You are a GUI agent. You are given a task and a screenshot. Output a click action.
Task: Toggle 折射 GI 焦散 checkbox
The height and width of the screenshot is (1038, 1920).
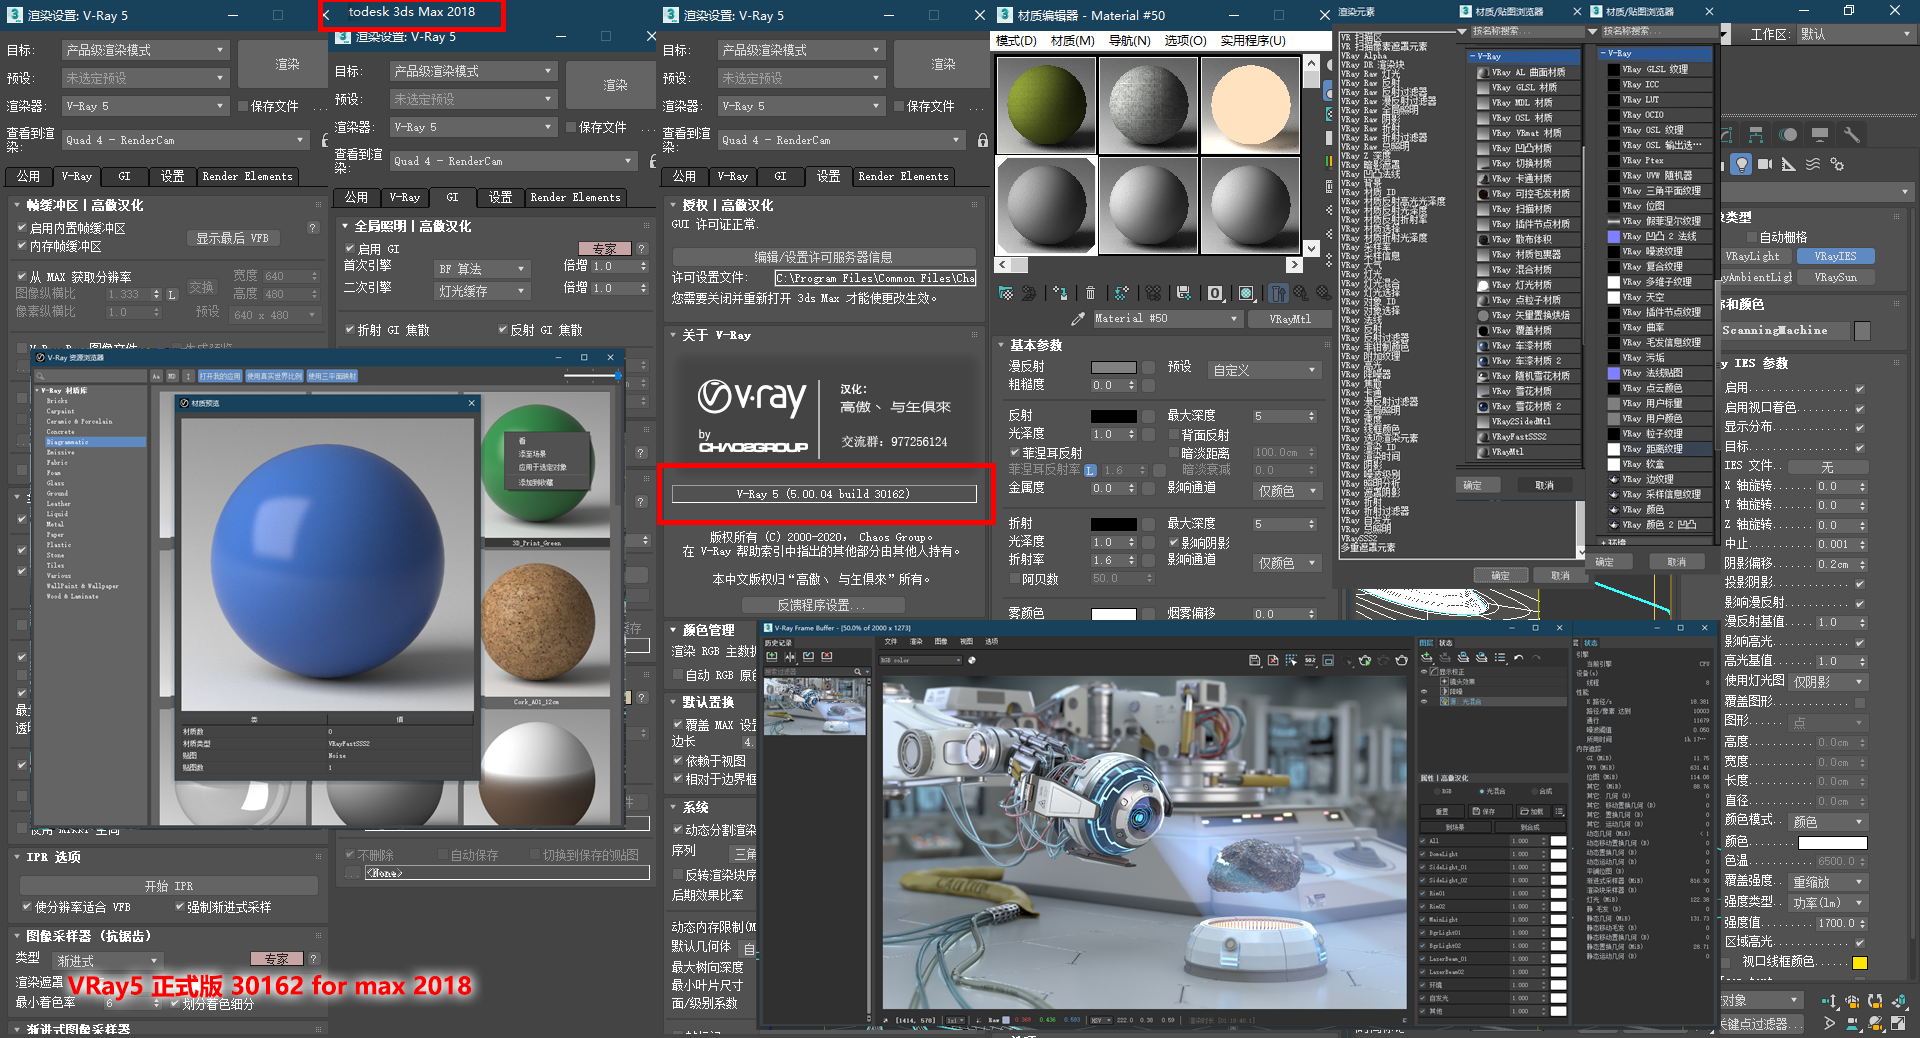[350, 329]
